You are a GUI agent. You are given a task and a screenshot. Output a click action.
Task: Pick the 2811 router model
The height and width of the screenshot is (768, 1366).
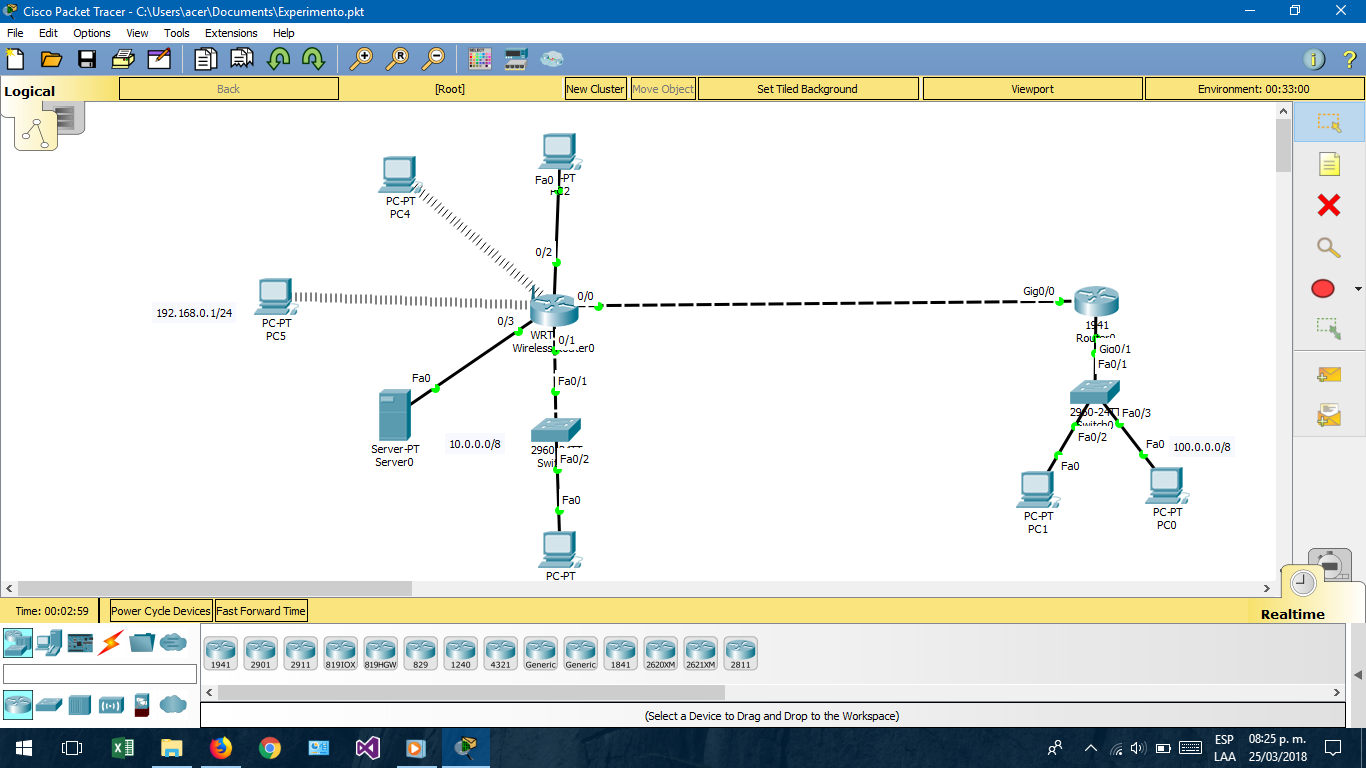click(x=740, y=653)
